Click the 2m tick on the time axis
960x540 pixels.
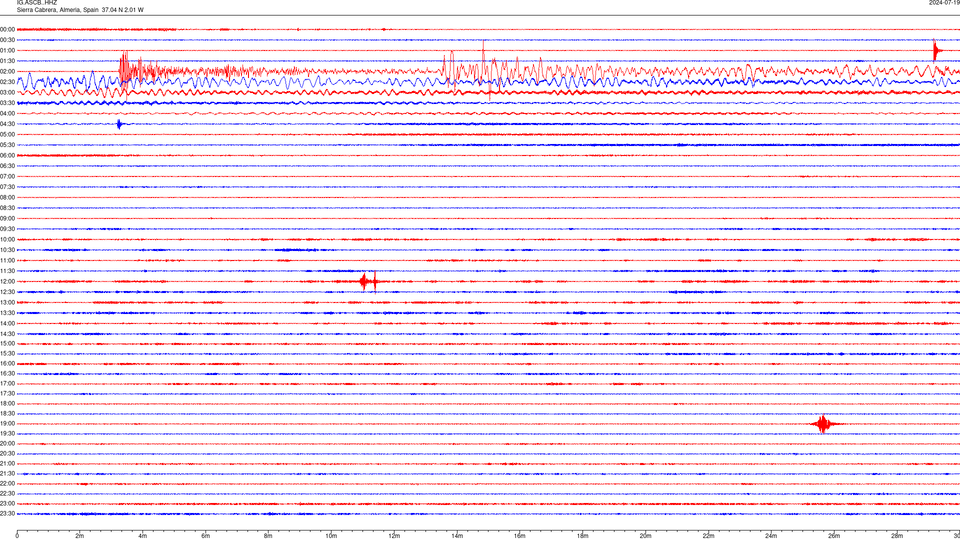(80, 536)
